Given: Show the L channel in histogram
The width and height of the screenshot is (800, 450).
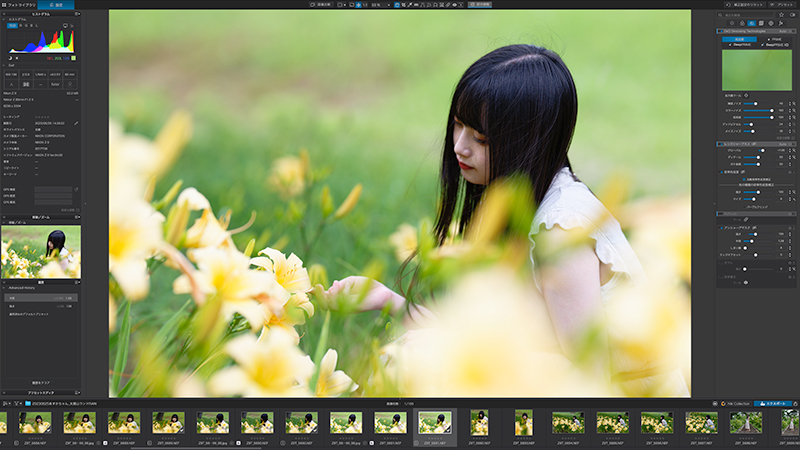Looking at the screenshot, I should [x=37, y=25].
